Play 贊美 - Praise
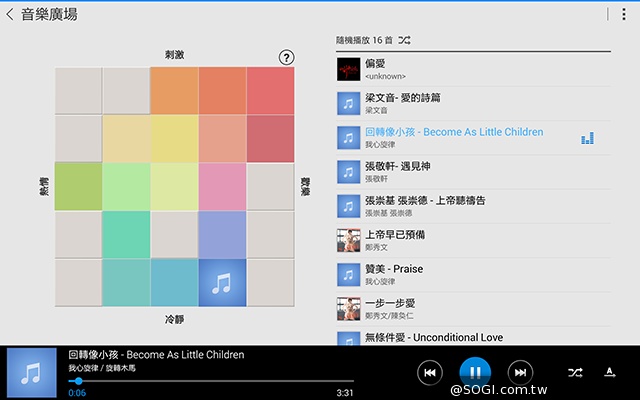The image size is (640, 400). tap(473, 275)
